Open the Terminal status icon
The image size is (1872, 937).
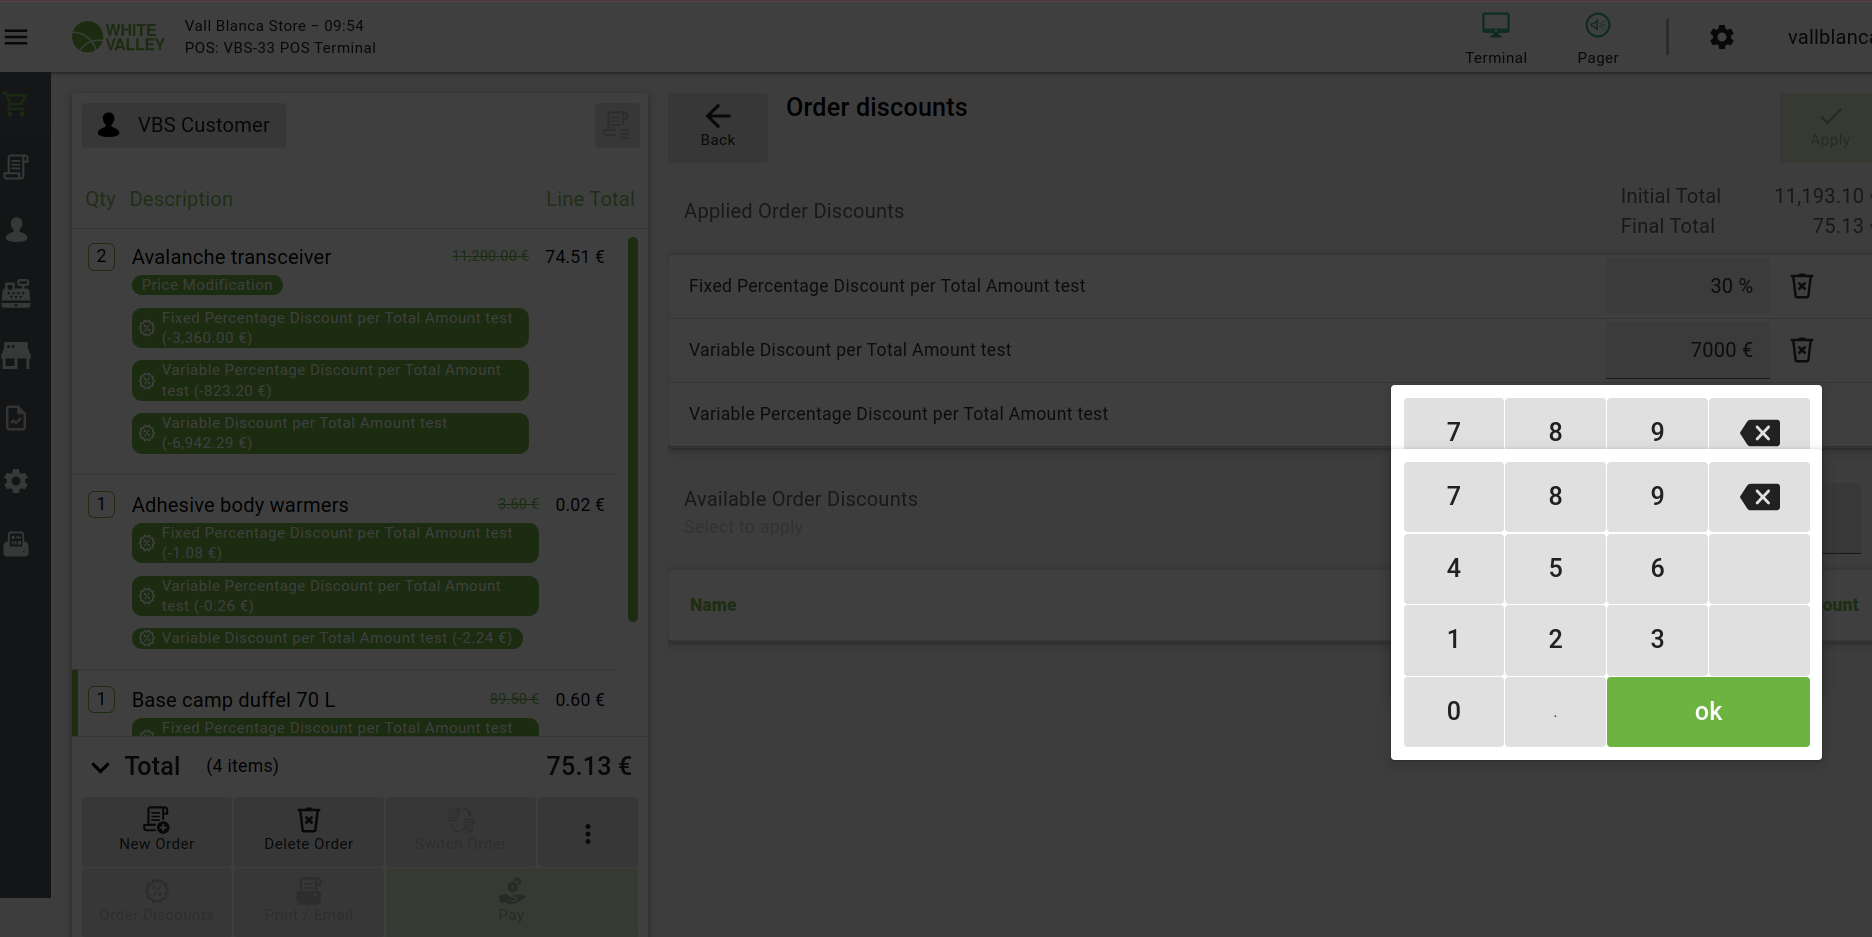click(x=1495, y=38)
